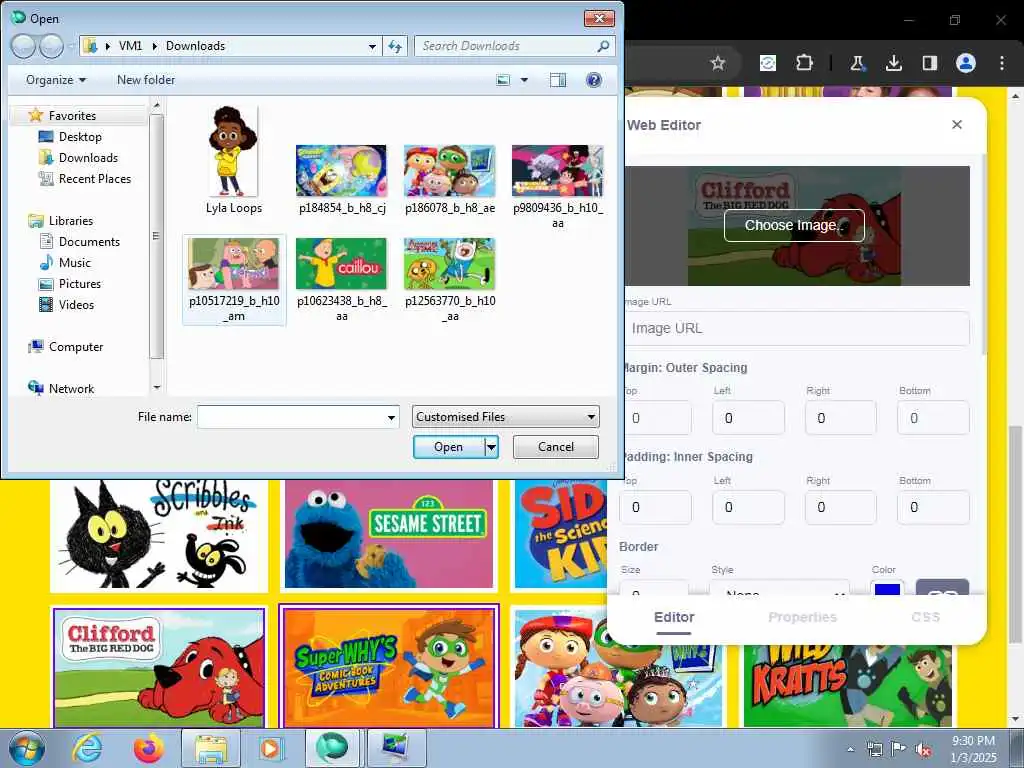The image size is (1024, 768).
Task: Open the Action Center flag icon in tray
Action: point(899,749)
